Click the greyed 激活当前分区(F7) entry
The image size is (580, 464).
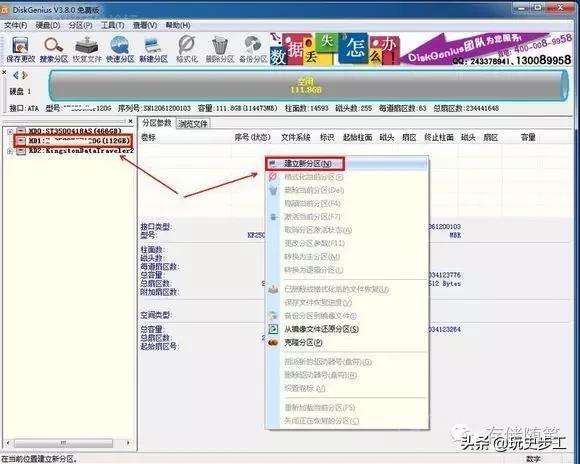347,217
